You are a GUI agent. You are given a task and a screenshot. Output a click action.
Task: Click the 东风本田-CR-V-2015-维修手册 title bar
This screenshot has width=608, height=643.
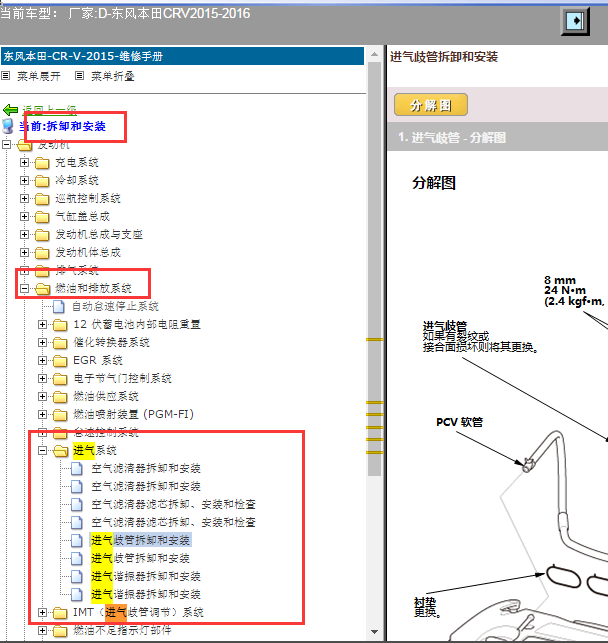coord(182,56)
